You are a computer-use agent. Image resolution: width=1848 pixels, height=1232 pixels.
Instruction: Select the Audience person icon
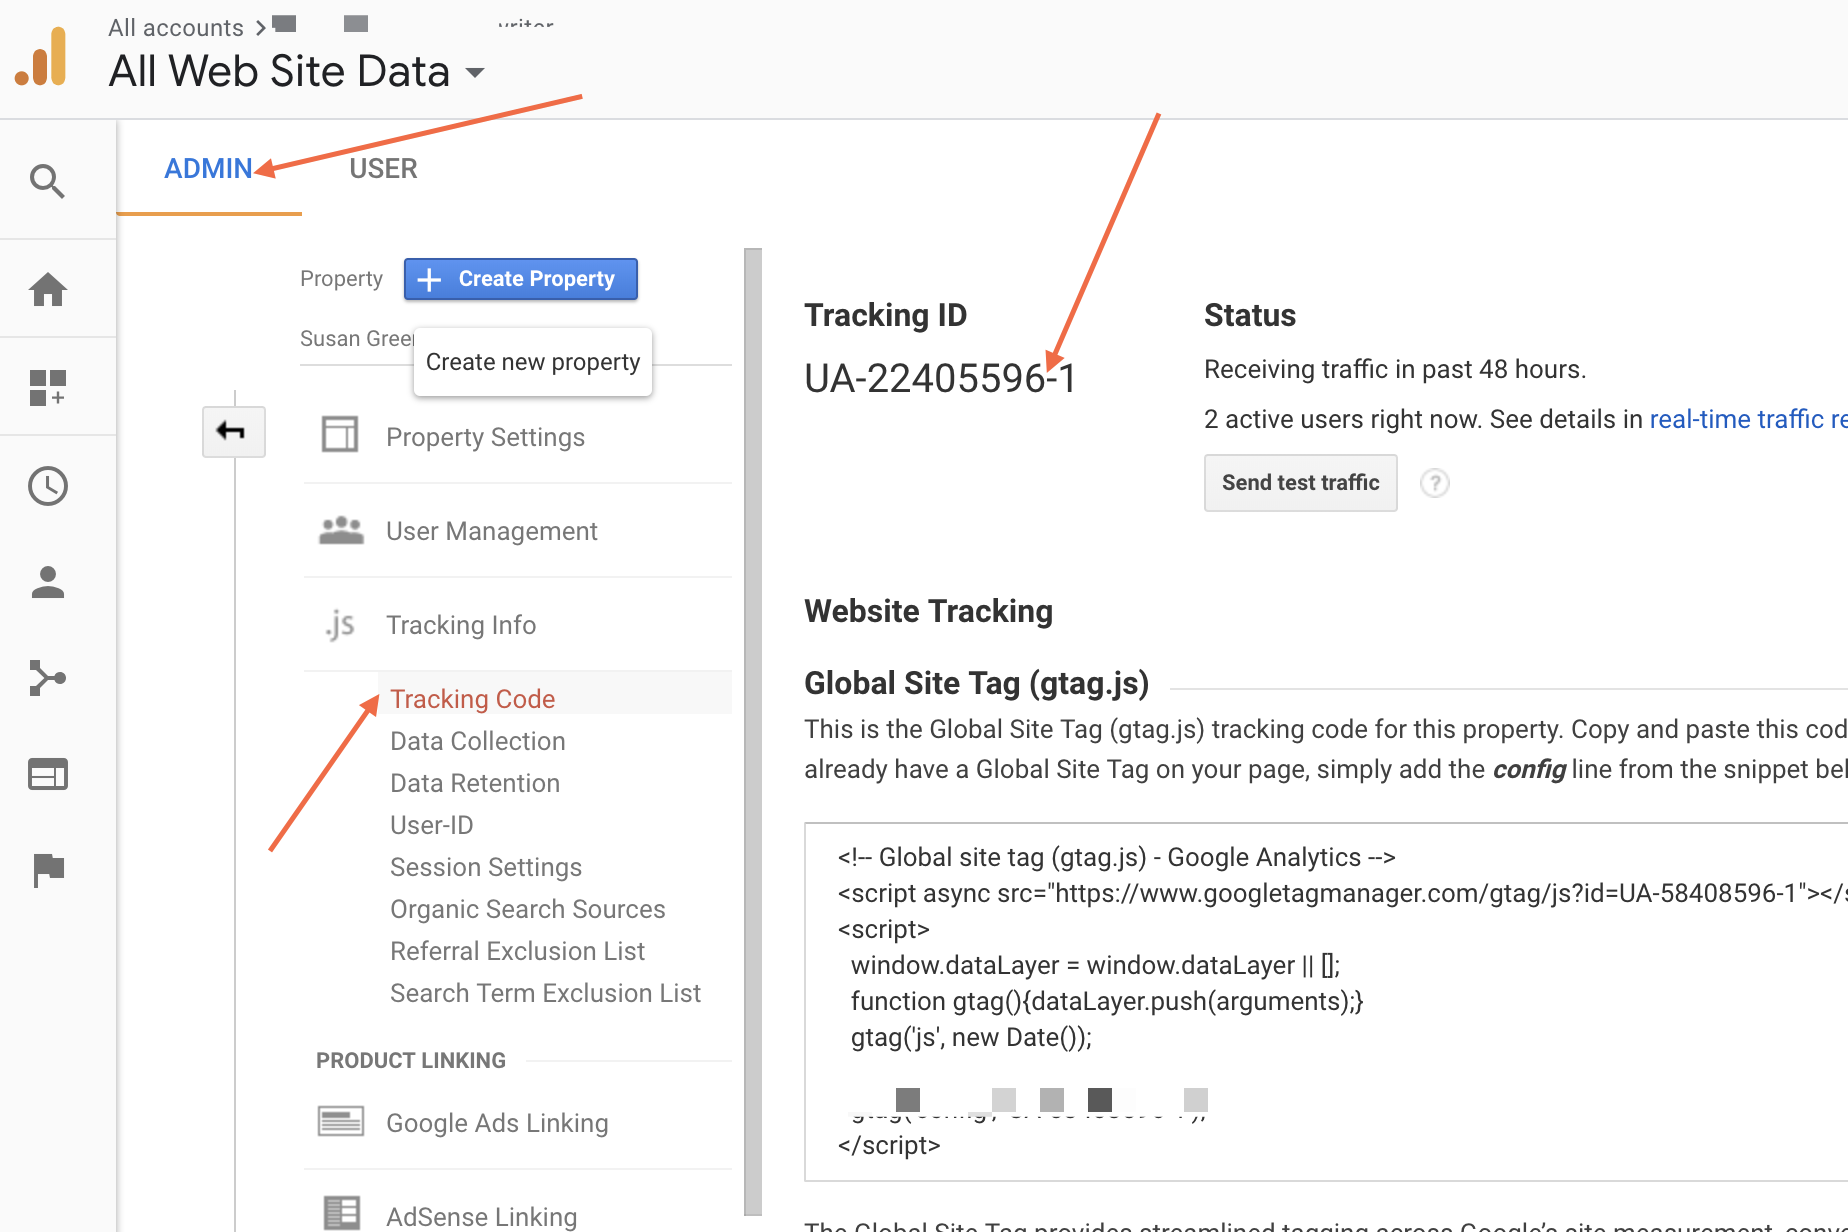click(48, 583)
